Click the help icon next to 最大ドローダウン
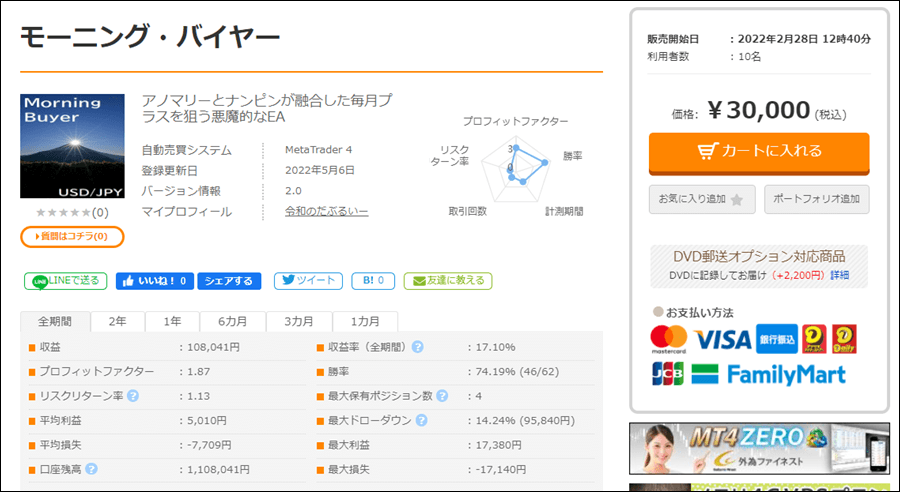The image size is (900, 492). [x=418, y=420]
